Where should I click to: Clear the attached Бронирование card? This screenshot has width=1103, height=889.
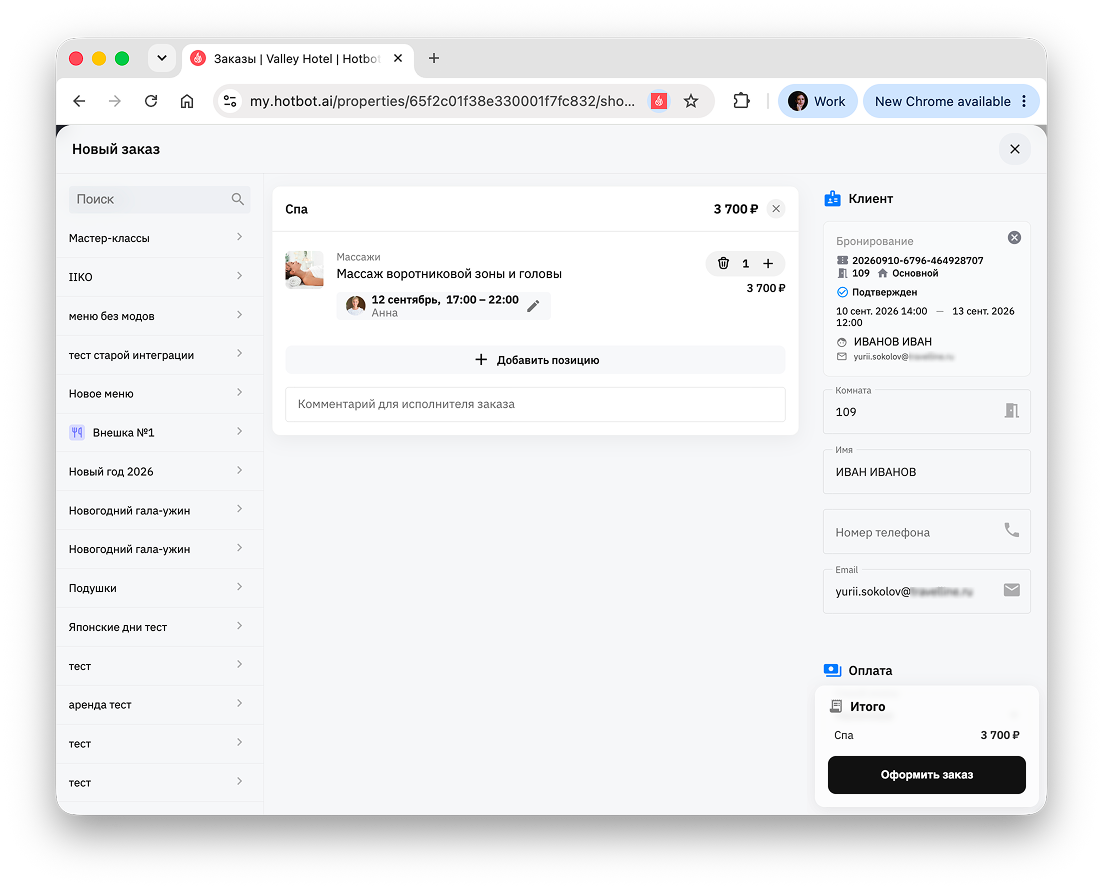[1014, 238]
